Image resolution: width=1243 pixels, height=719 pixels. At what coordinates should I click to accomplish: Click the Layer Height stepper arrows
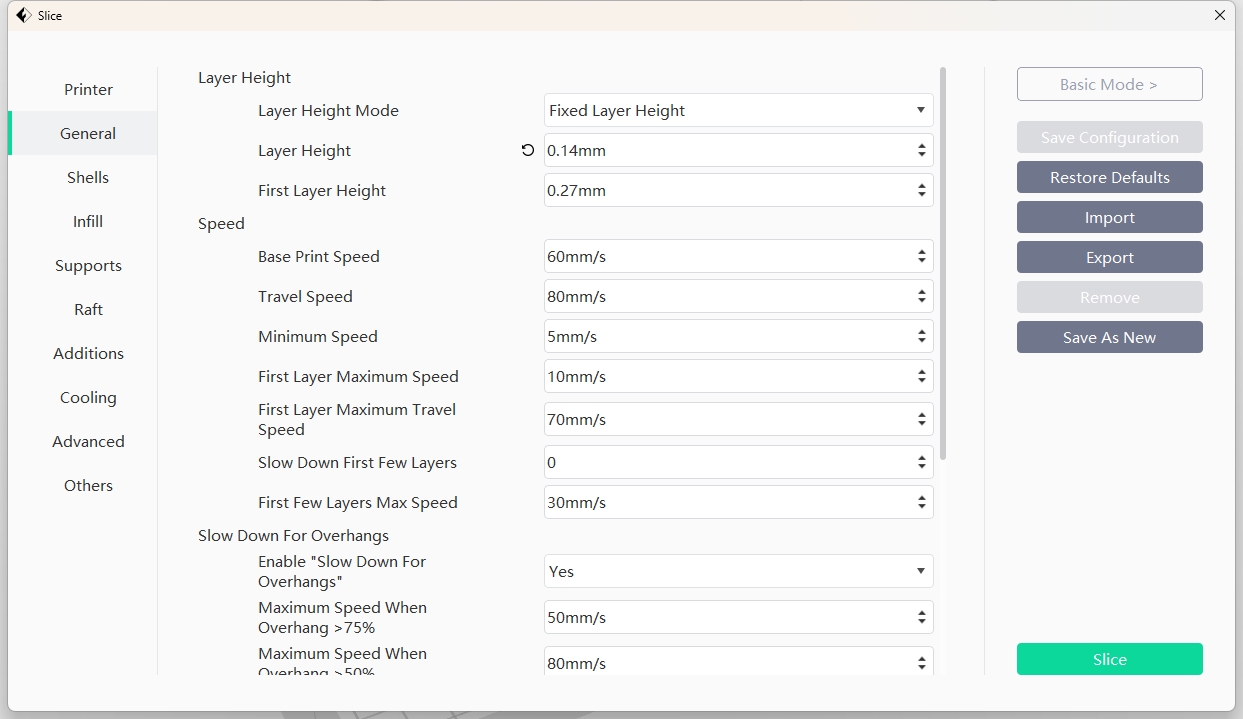[x=921, y=151]
